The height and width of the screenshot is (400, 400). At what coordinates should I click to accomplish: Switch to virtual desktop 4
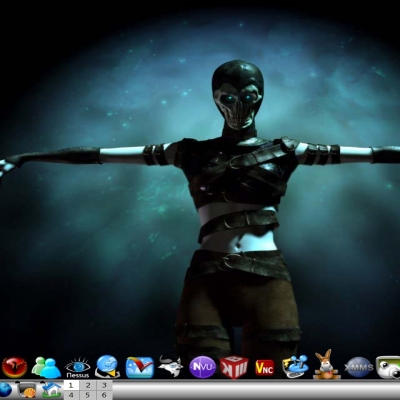coord(71,395)
